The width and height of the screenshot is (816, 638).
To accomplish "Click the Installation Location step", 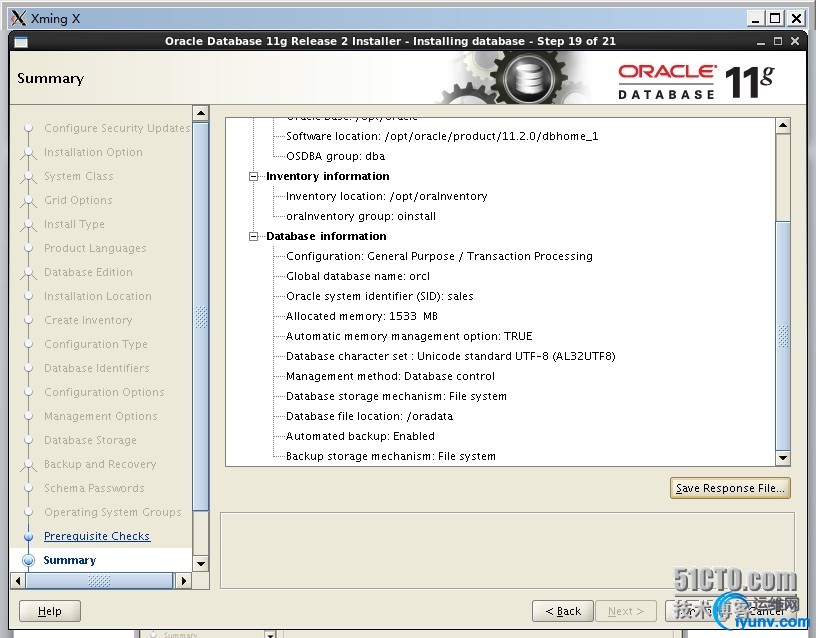I will point(98,296).
